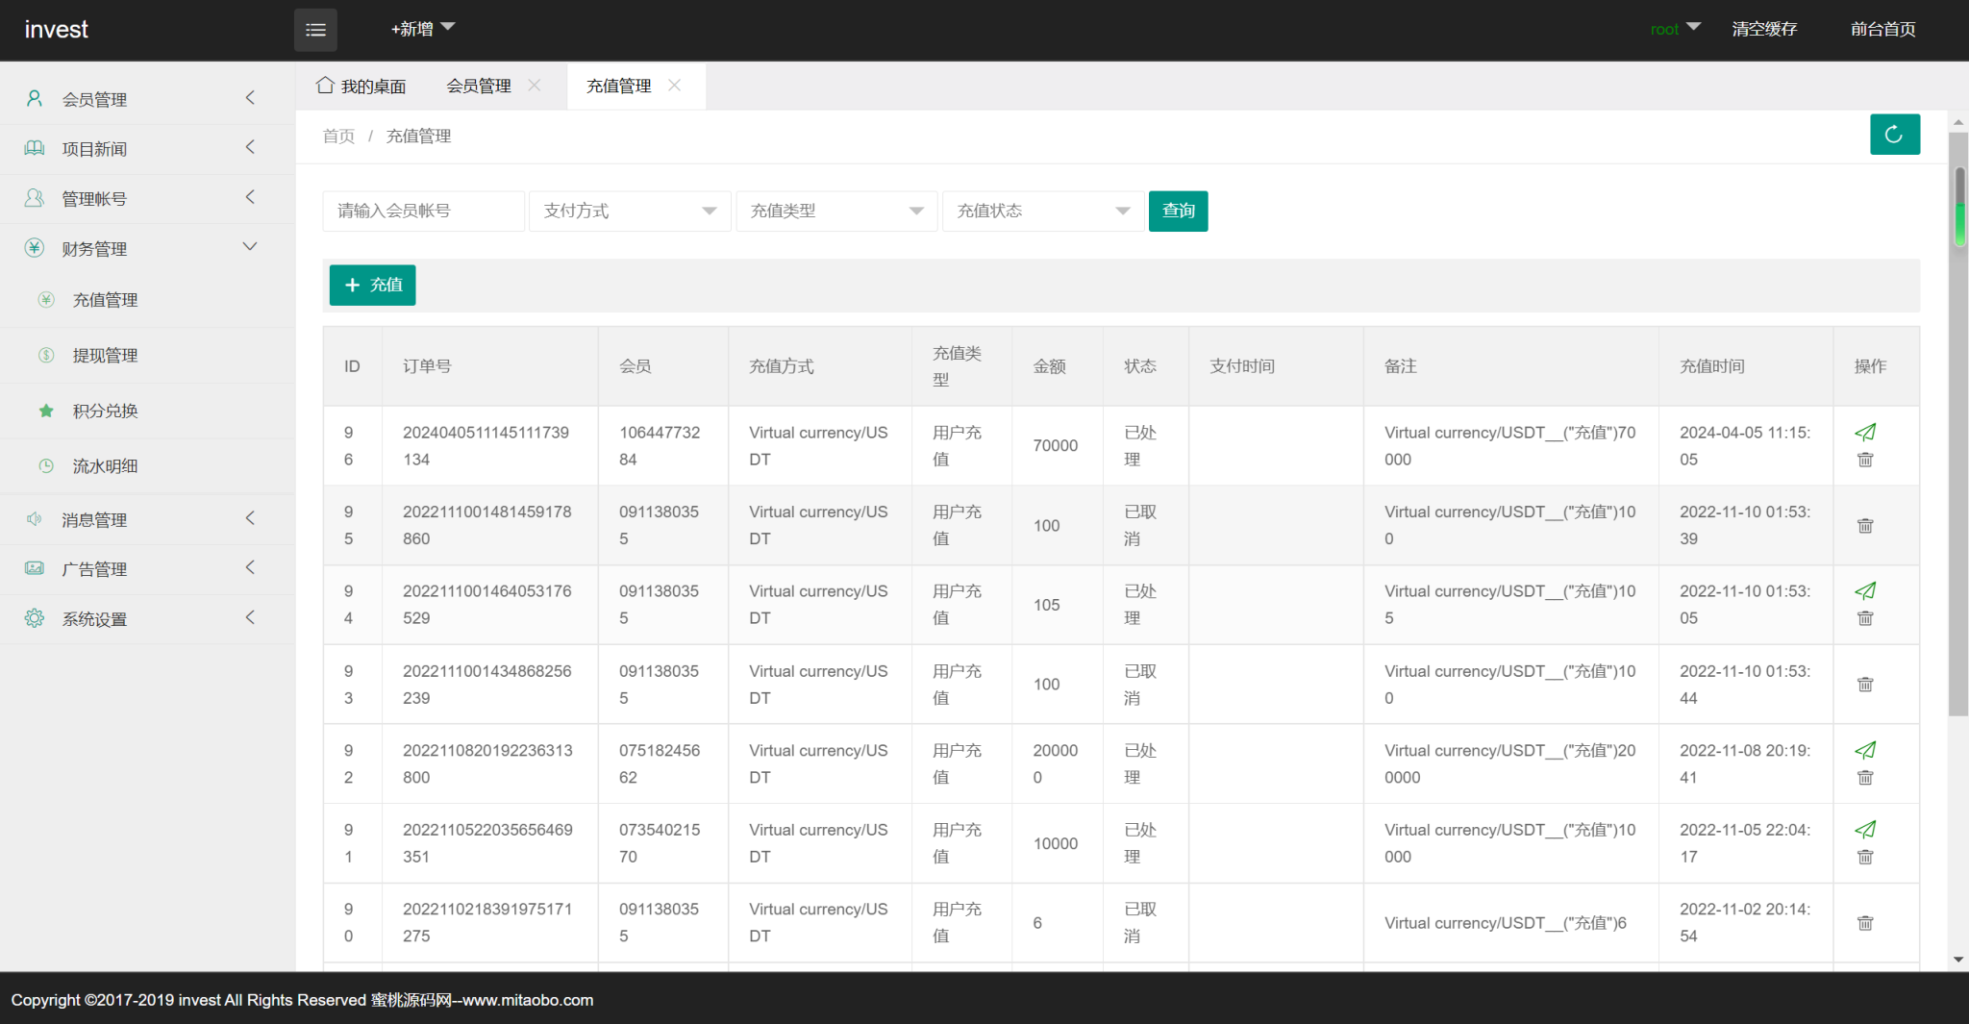Click the 清空缓存 link in top bar
Image resolution: width=1969 pixels, height=1024 pixels.
pyautogui.click(x=1765, y=29)
